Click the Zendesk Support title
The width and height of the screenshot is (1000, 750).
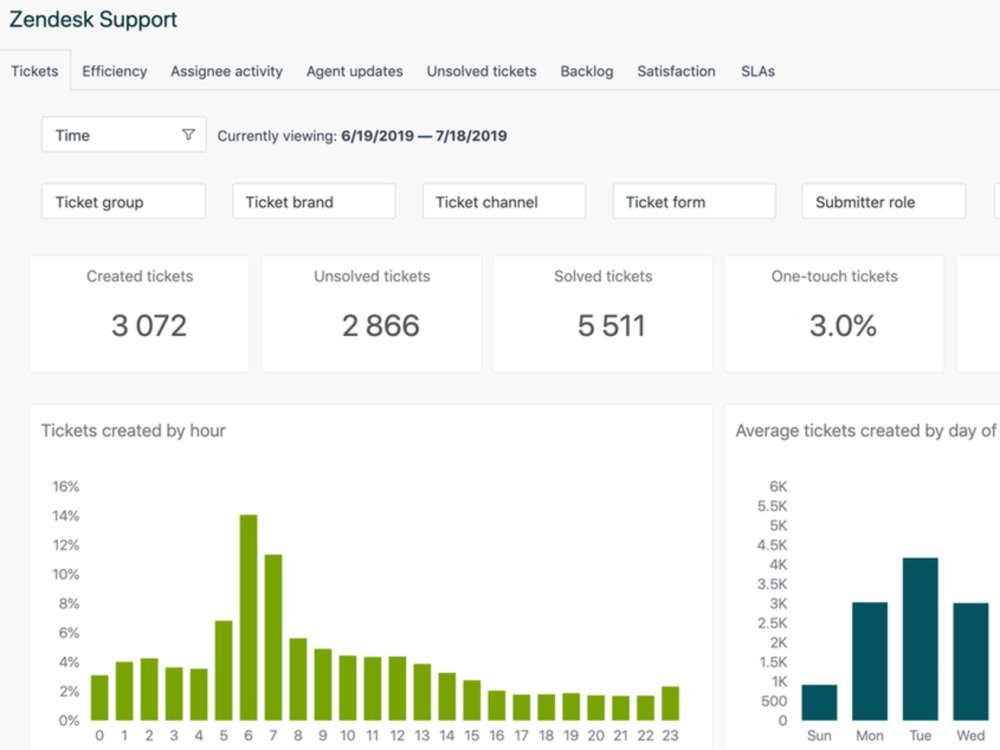tap(93, 19)
